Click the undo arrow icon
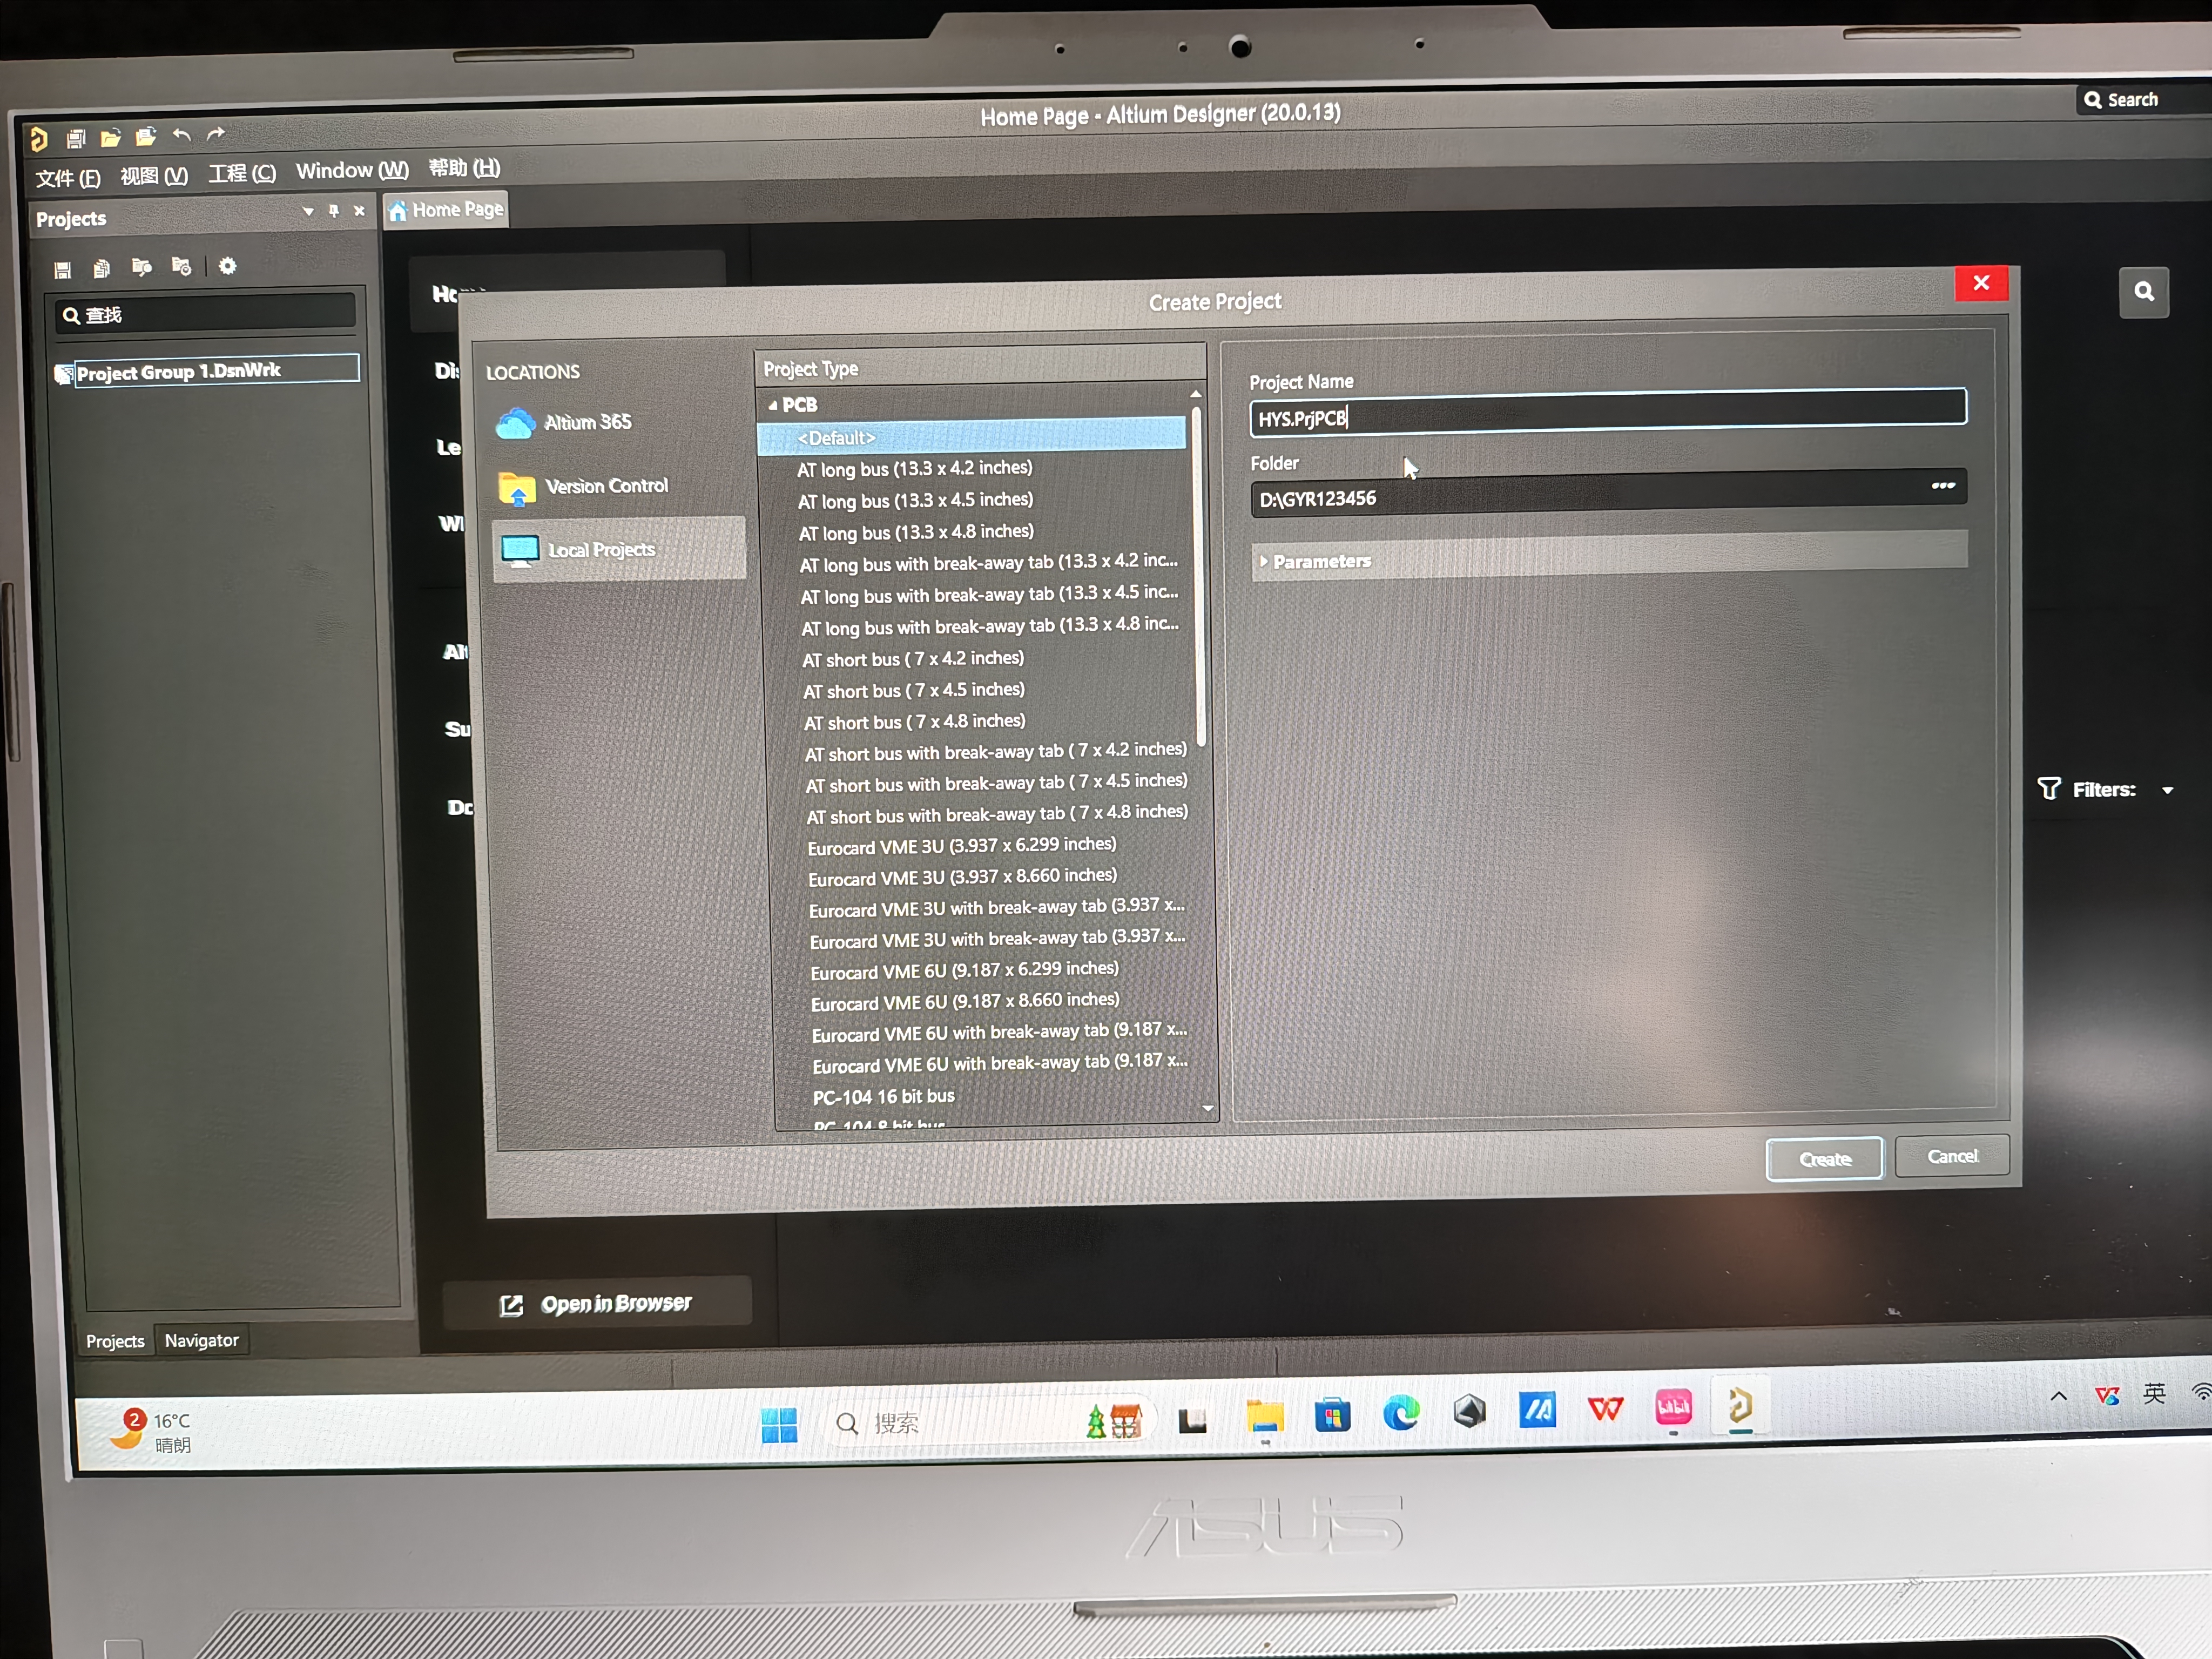 181,135
